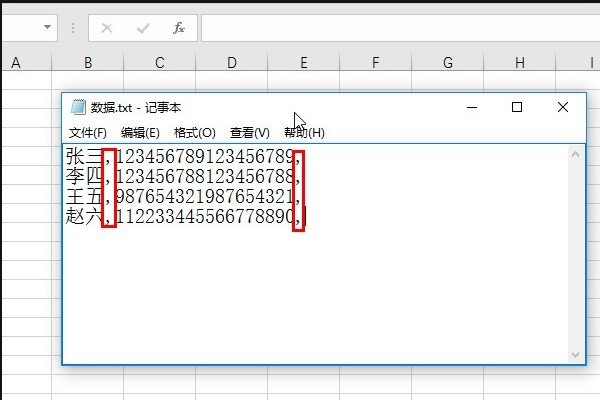Screen dimensions: 600x400
Task: Open the 格式(O) menu in Notepad
Action: pos(194,133)
